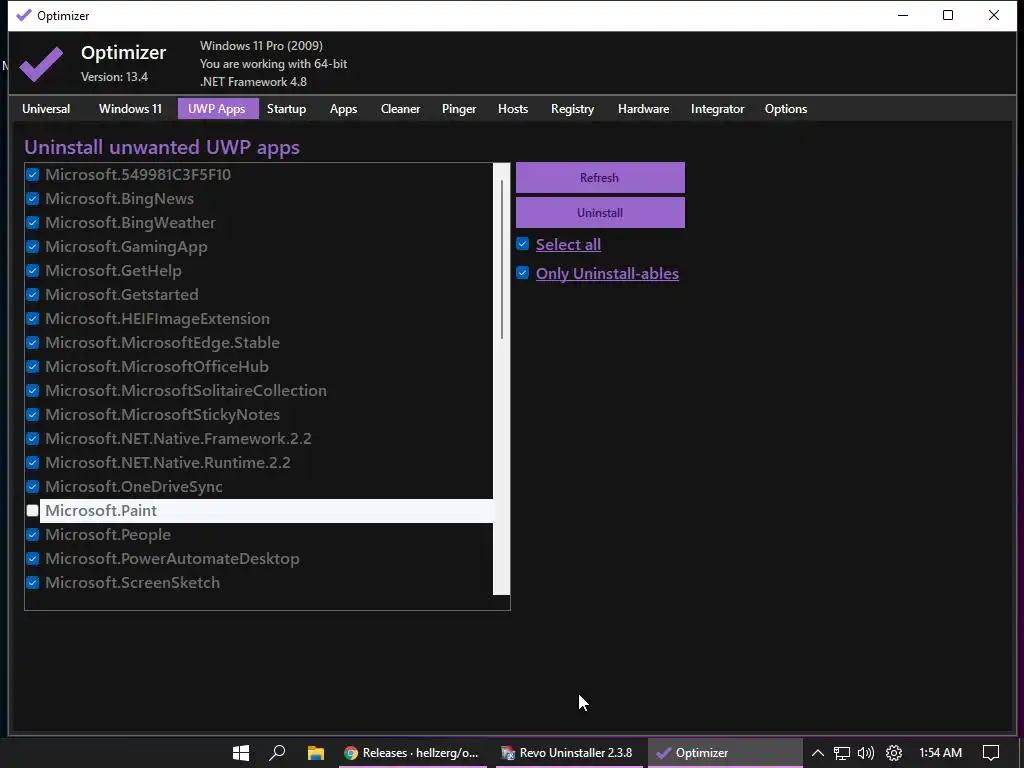Image resolution: width=1024 pixels, height=768 pixels.
Task: Toggle Only Uninstall-ables checkbox
Action: click(x=522, y=272)
